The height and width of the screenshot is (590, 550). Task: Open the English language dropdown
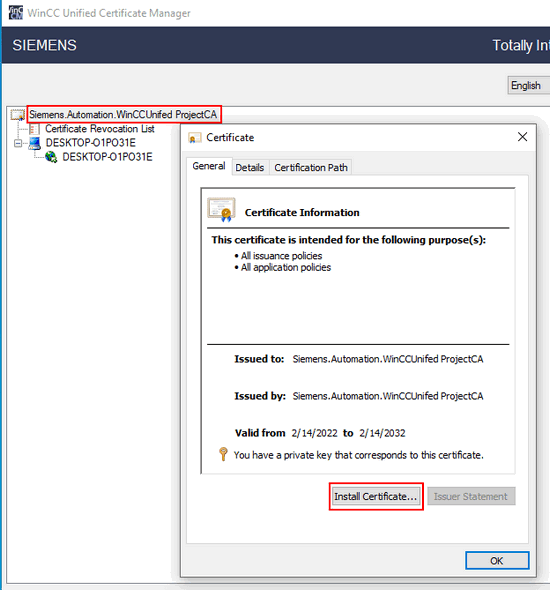529,85
